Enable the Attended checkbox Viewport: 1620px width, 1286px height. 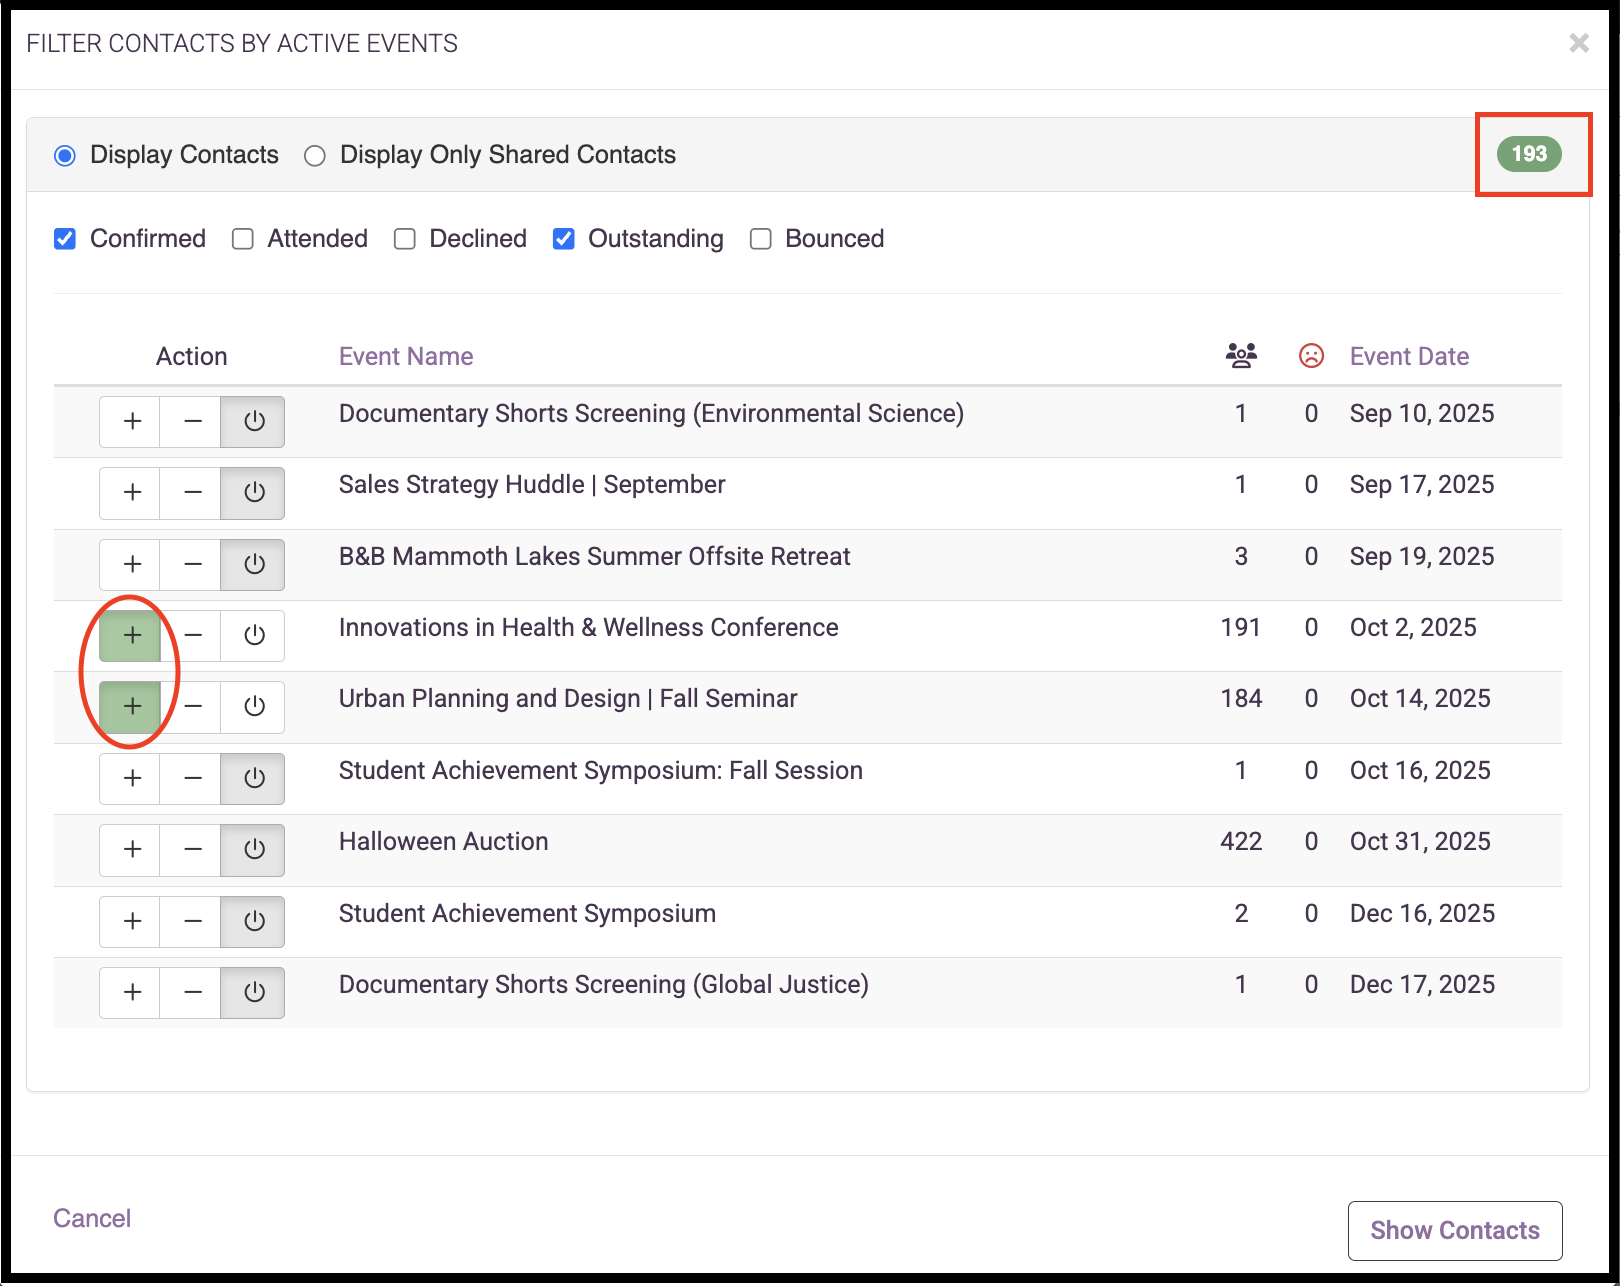point(242,239)
